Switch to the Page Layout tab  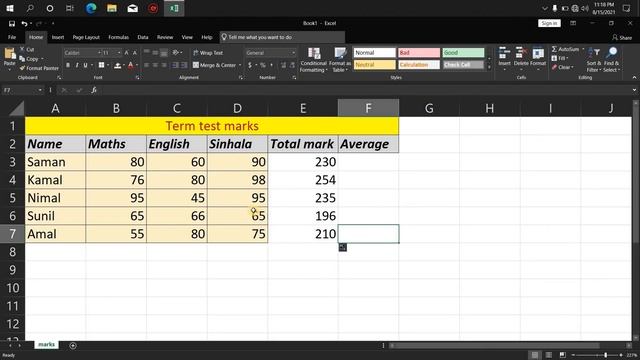(x=86, y=37)
